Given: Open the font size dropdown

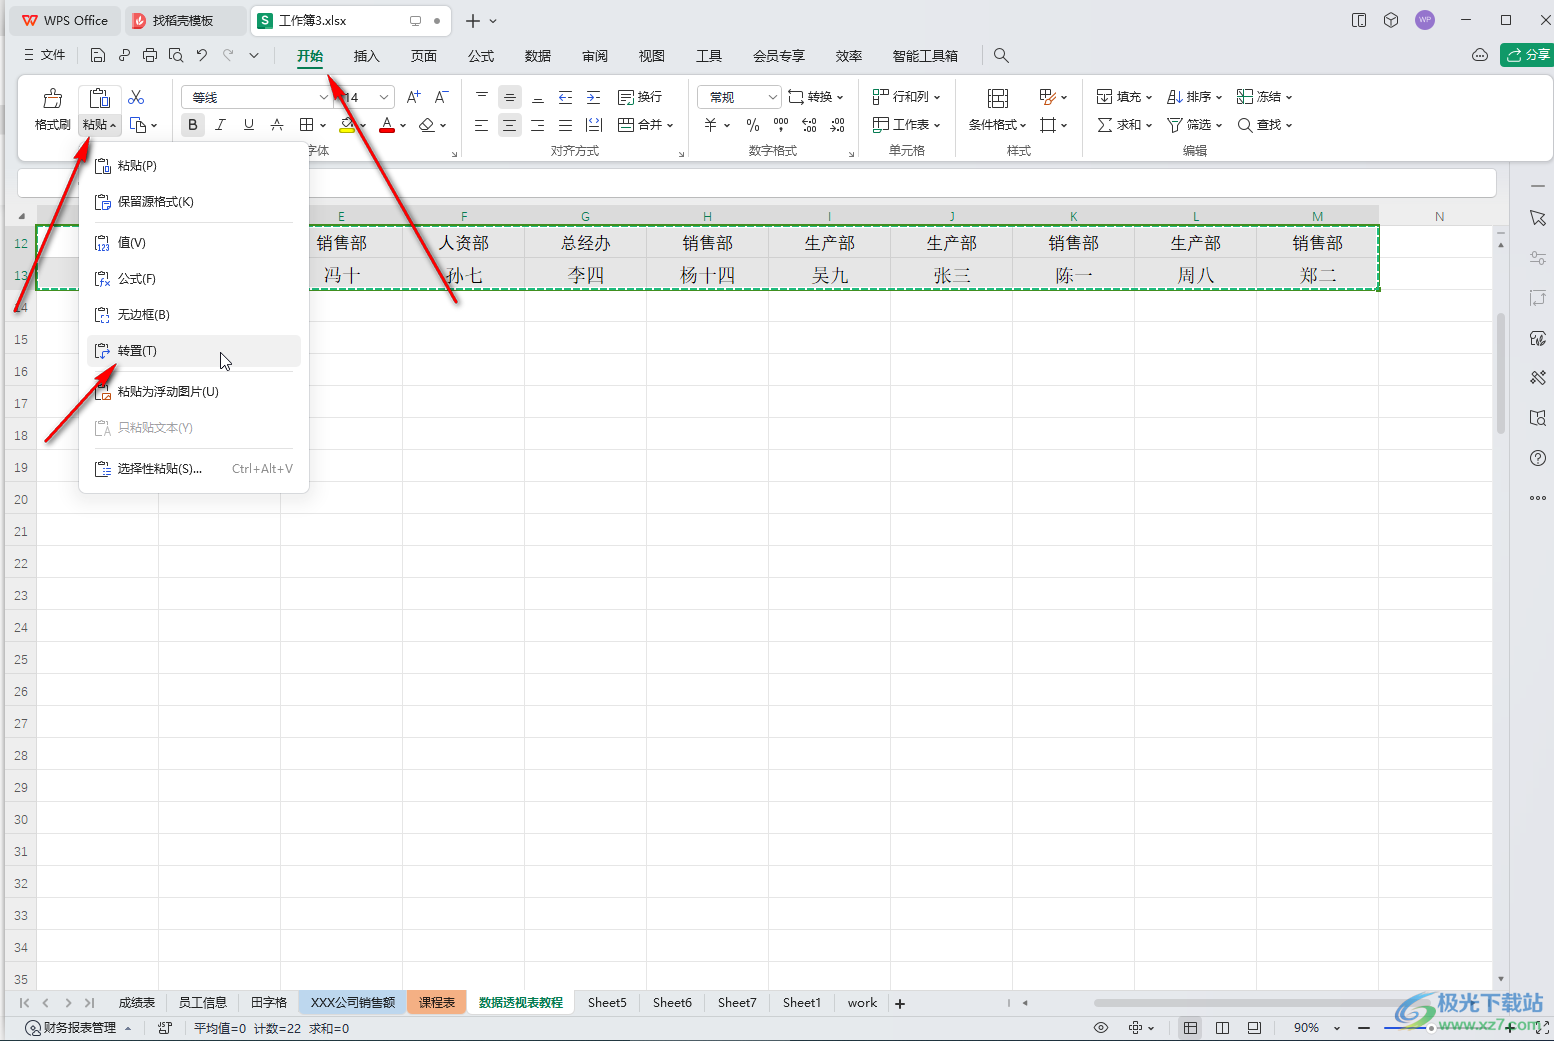Looking at the screenshot, I should click(x=384, y=97).
